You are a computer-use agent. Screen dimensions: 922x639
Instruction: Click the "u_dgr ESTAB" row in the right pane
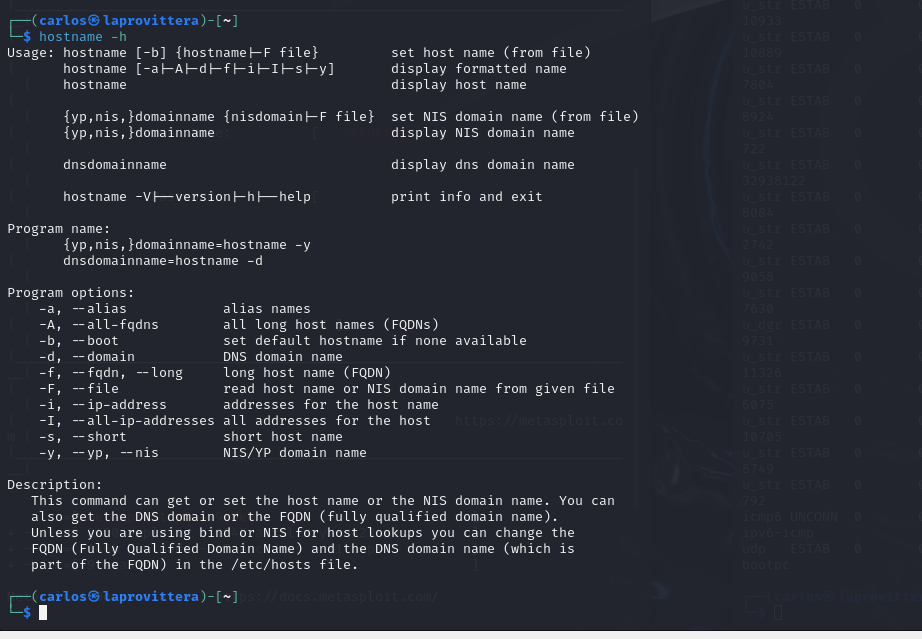pyautogui.click(x=786, y=324)
